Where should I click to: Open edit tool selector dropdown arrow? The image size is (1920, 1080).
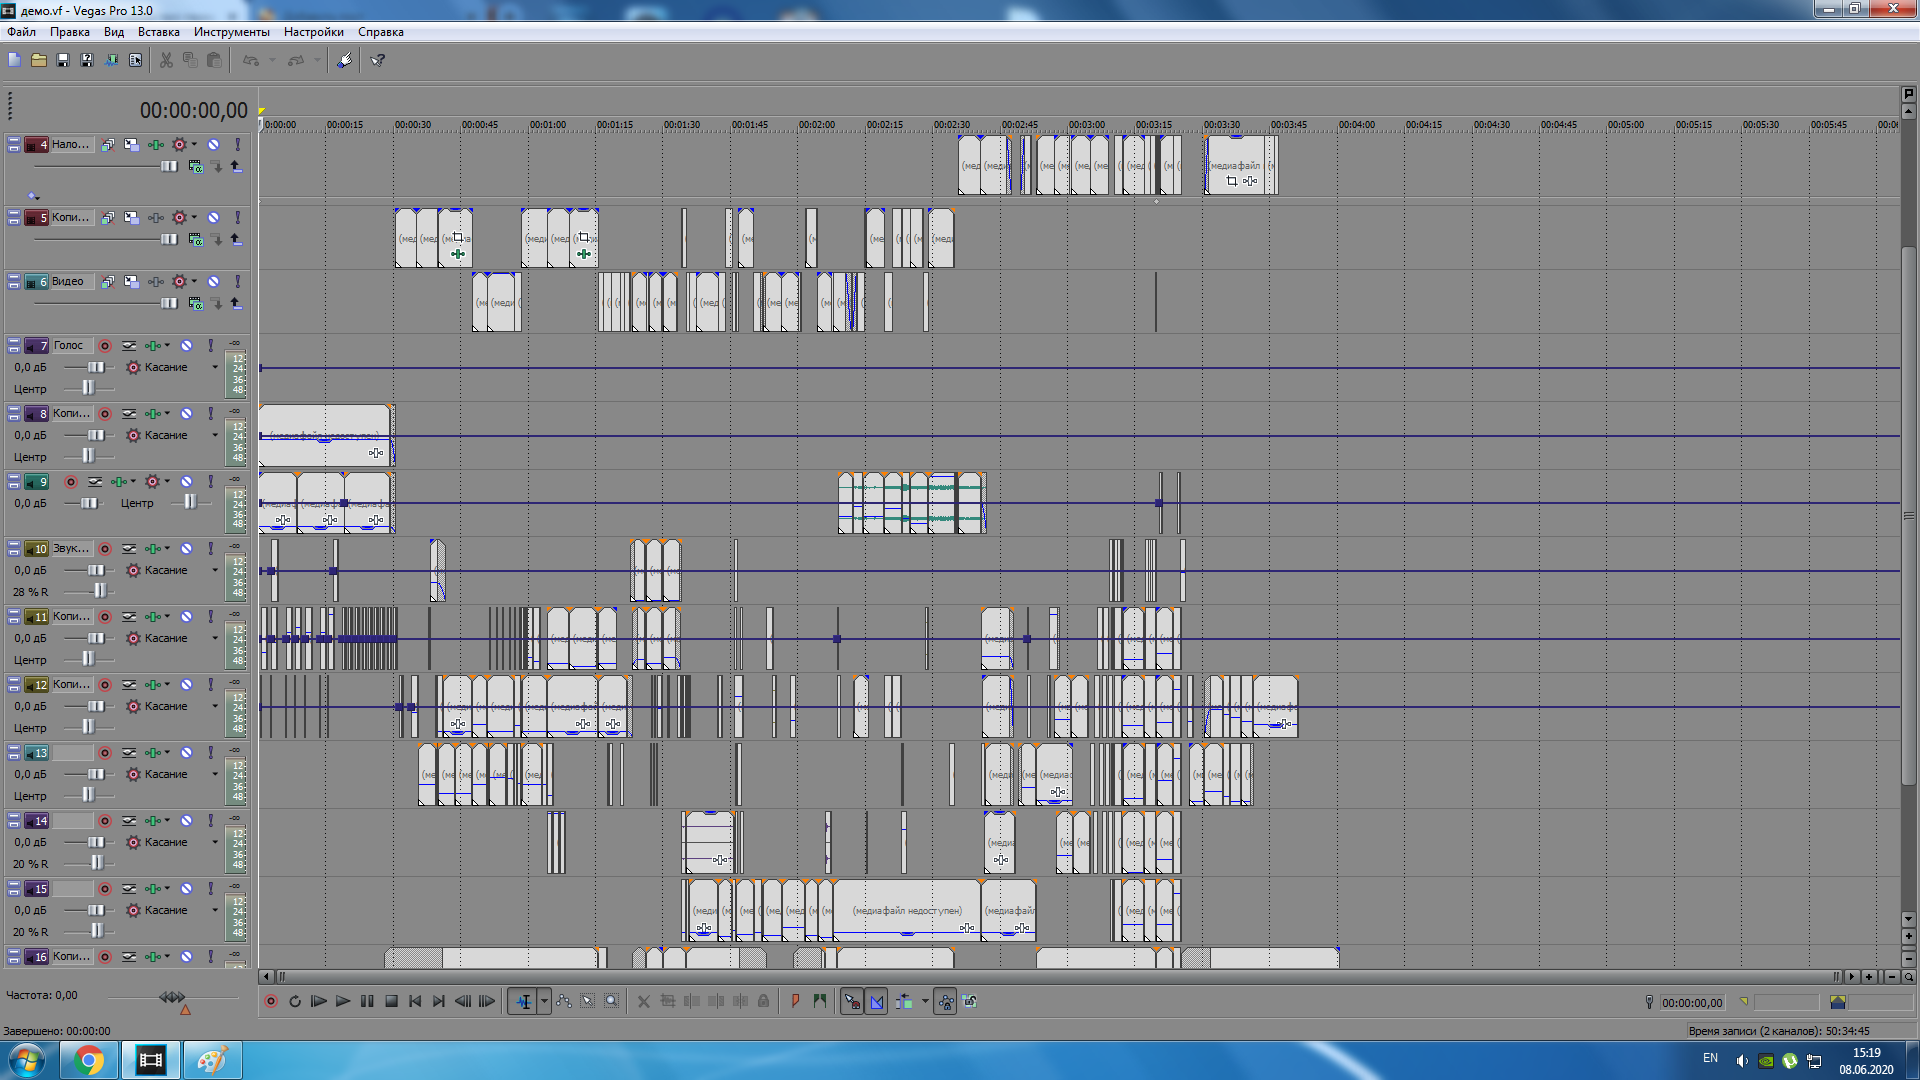pyautogui.click(x=544, y=1001)
